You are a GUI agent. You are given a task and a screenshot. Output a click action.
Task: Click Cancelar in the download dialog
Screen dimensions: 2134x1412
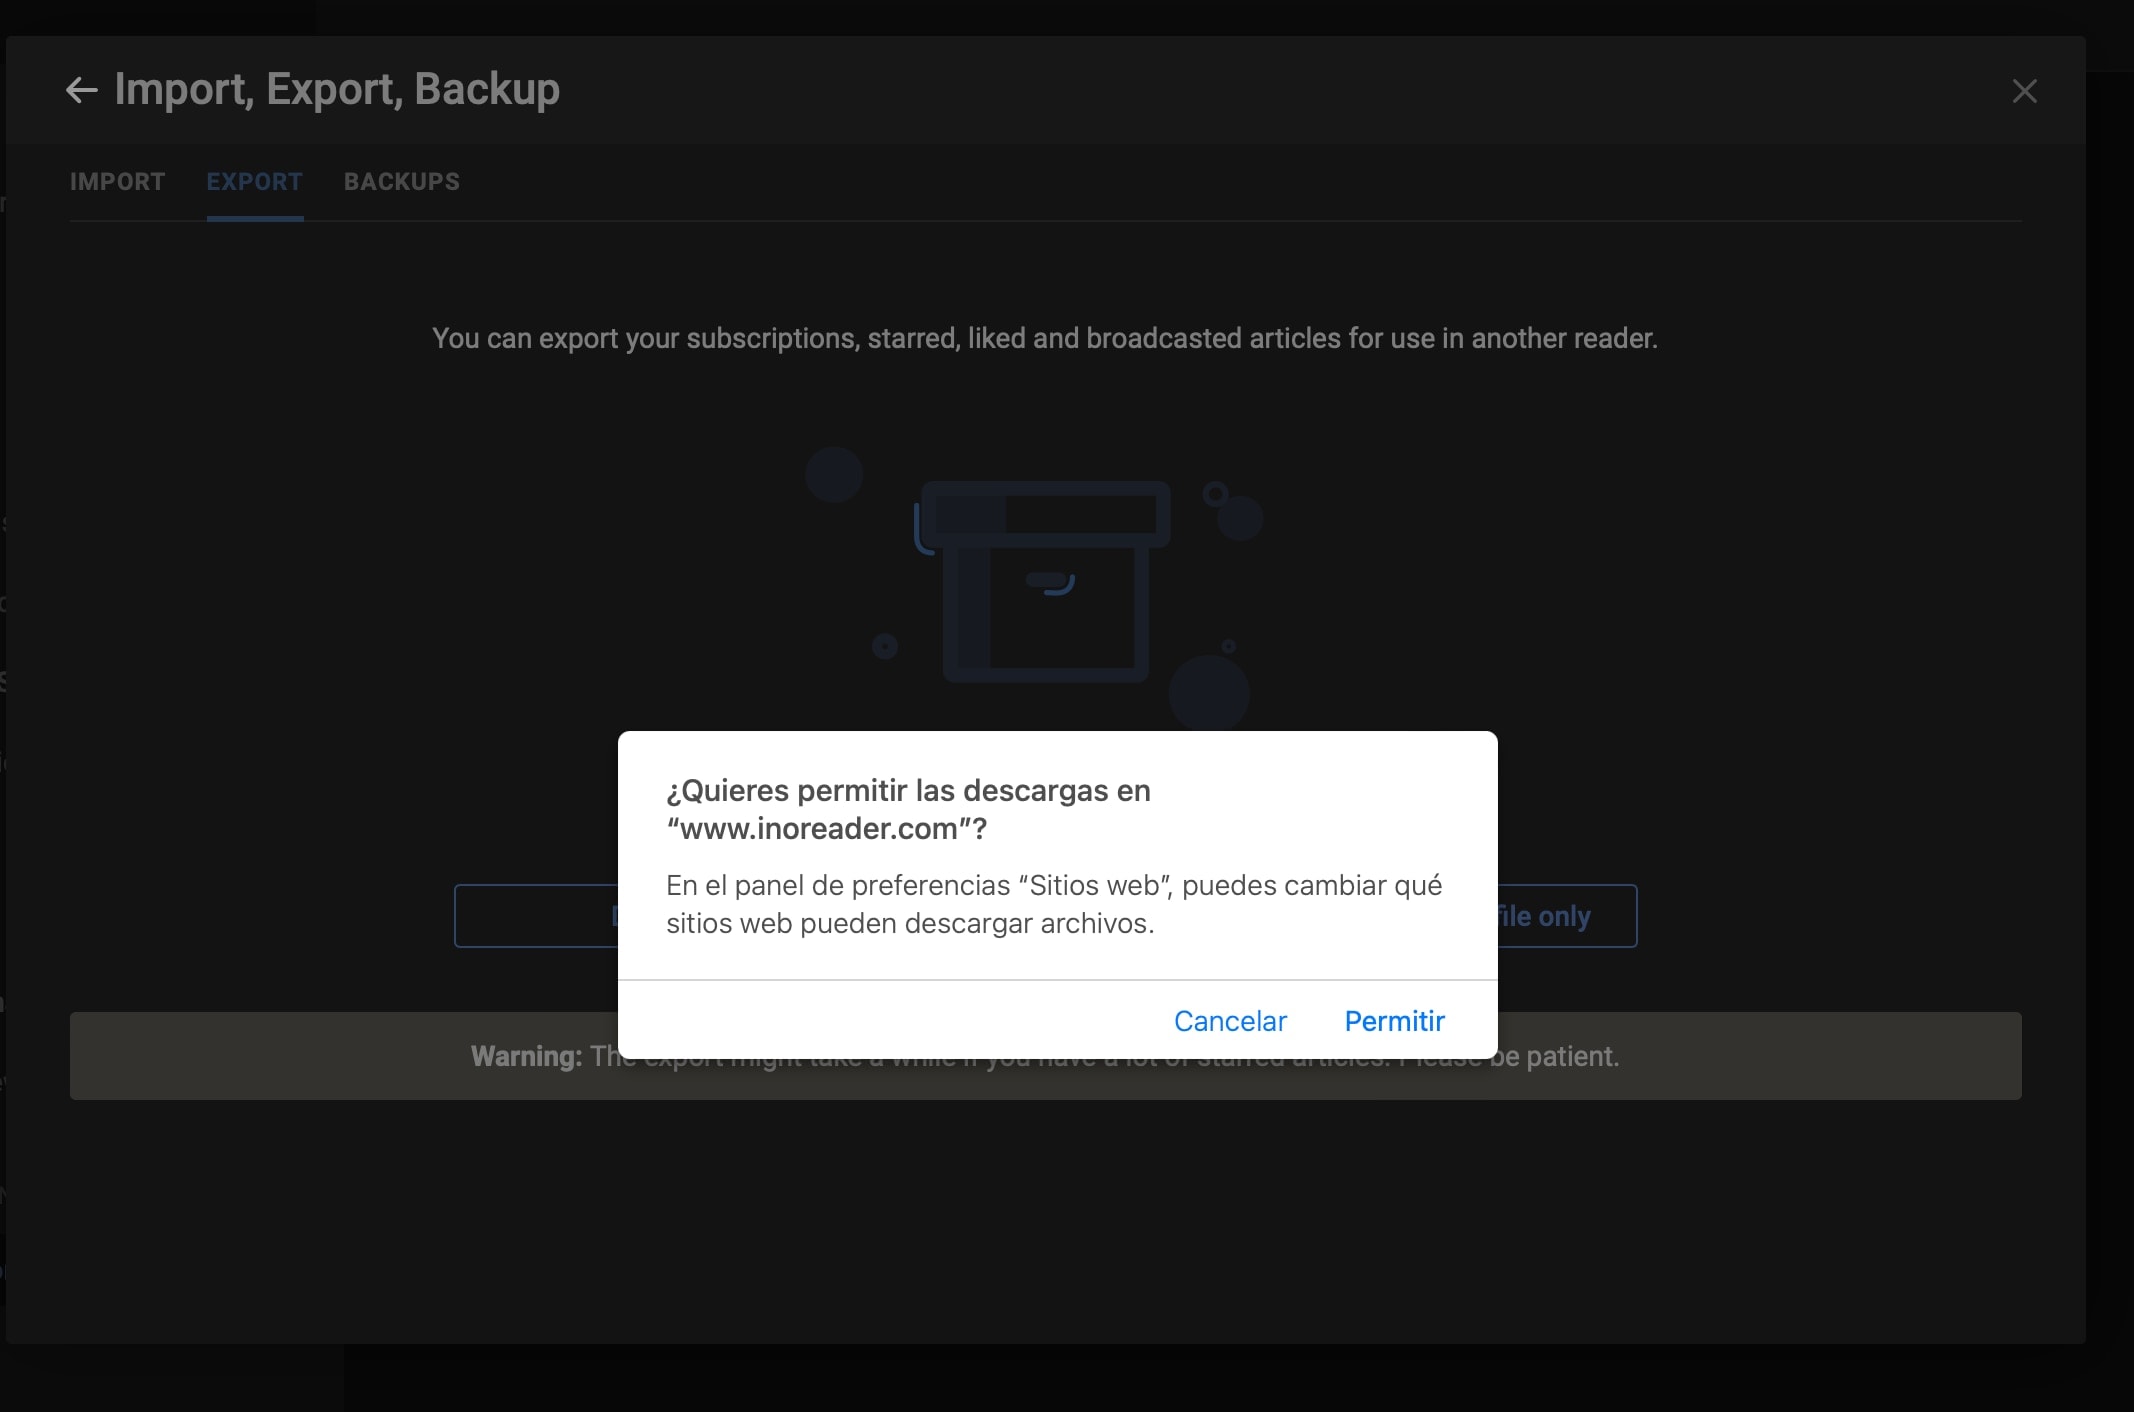tap(1230, 1021)
